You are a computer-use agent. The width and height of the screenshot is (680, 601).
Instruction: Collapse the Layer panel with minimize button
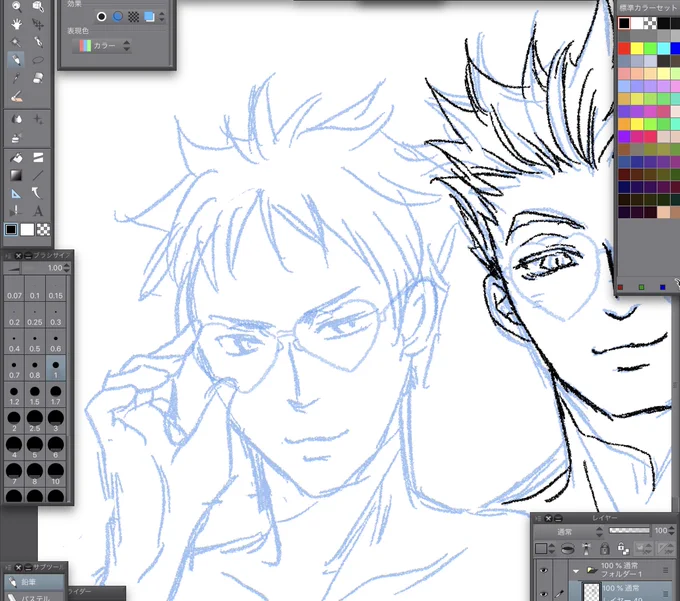(559, 518)
